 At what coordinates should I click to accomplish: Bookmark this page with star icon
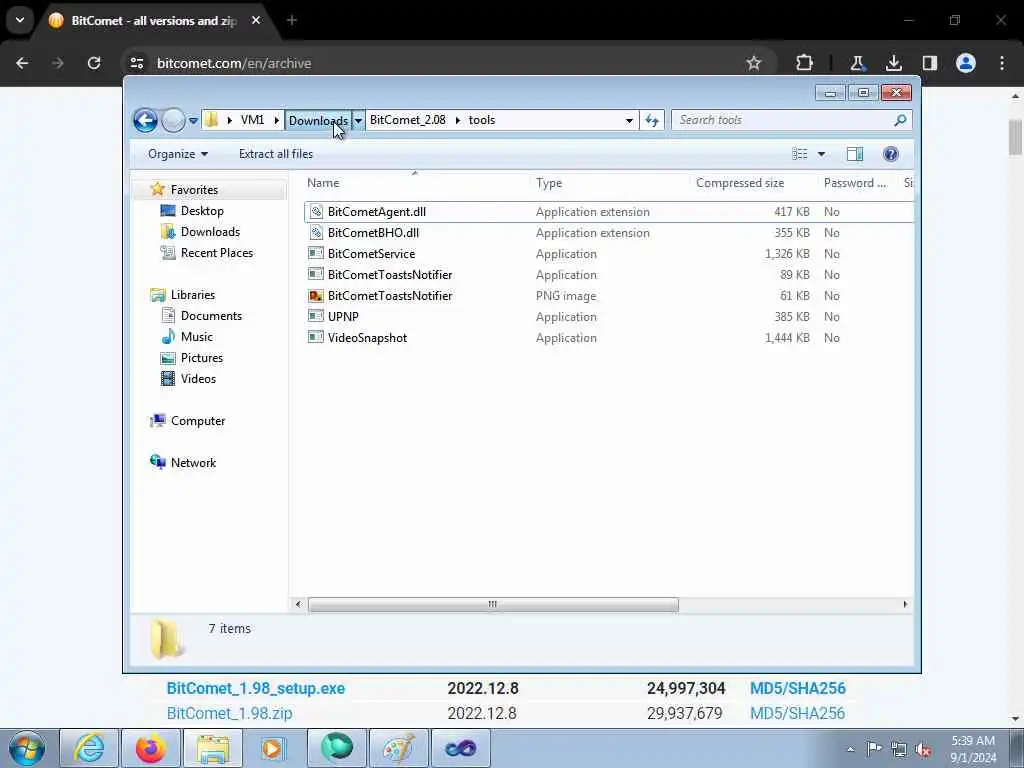coord(754,63)
